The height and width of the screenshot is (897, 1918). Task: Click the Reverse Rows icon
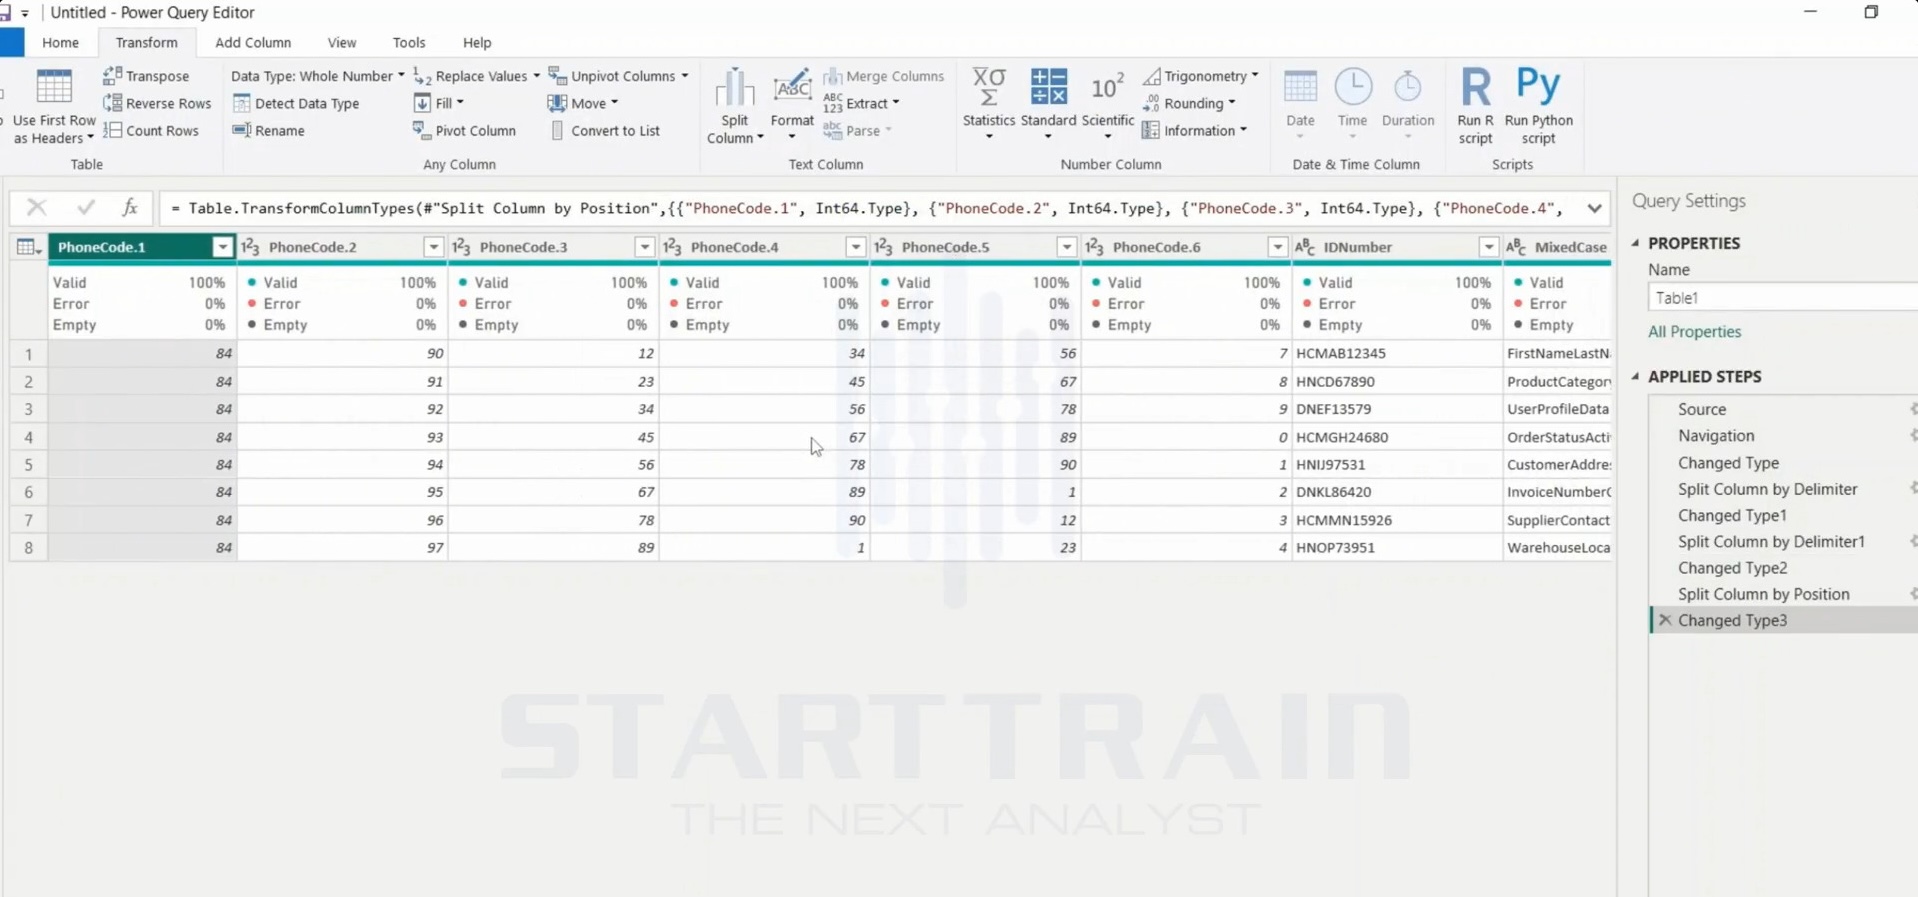point(113,103)
